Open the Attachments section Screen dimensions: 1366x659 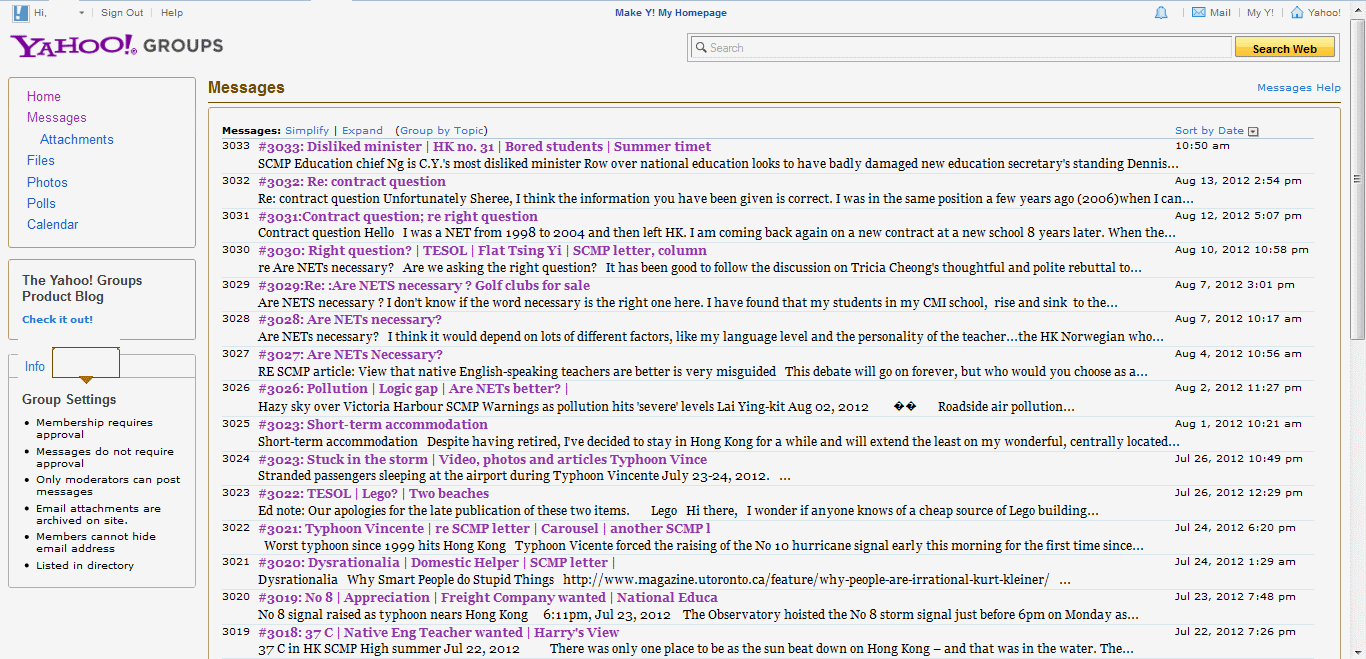76,139
